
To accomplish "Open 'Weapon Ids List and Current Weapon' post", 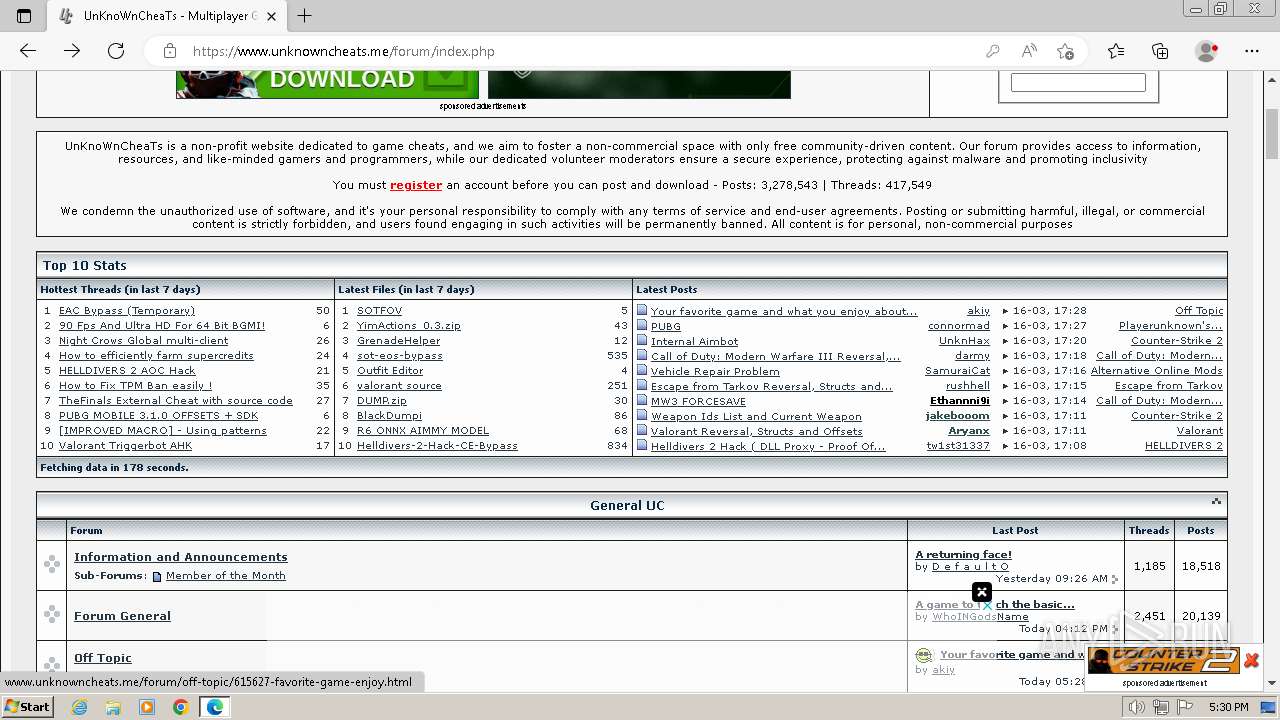I will [x=756, y=417].
